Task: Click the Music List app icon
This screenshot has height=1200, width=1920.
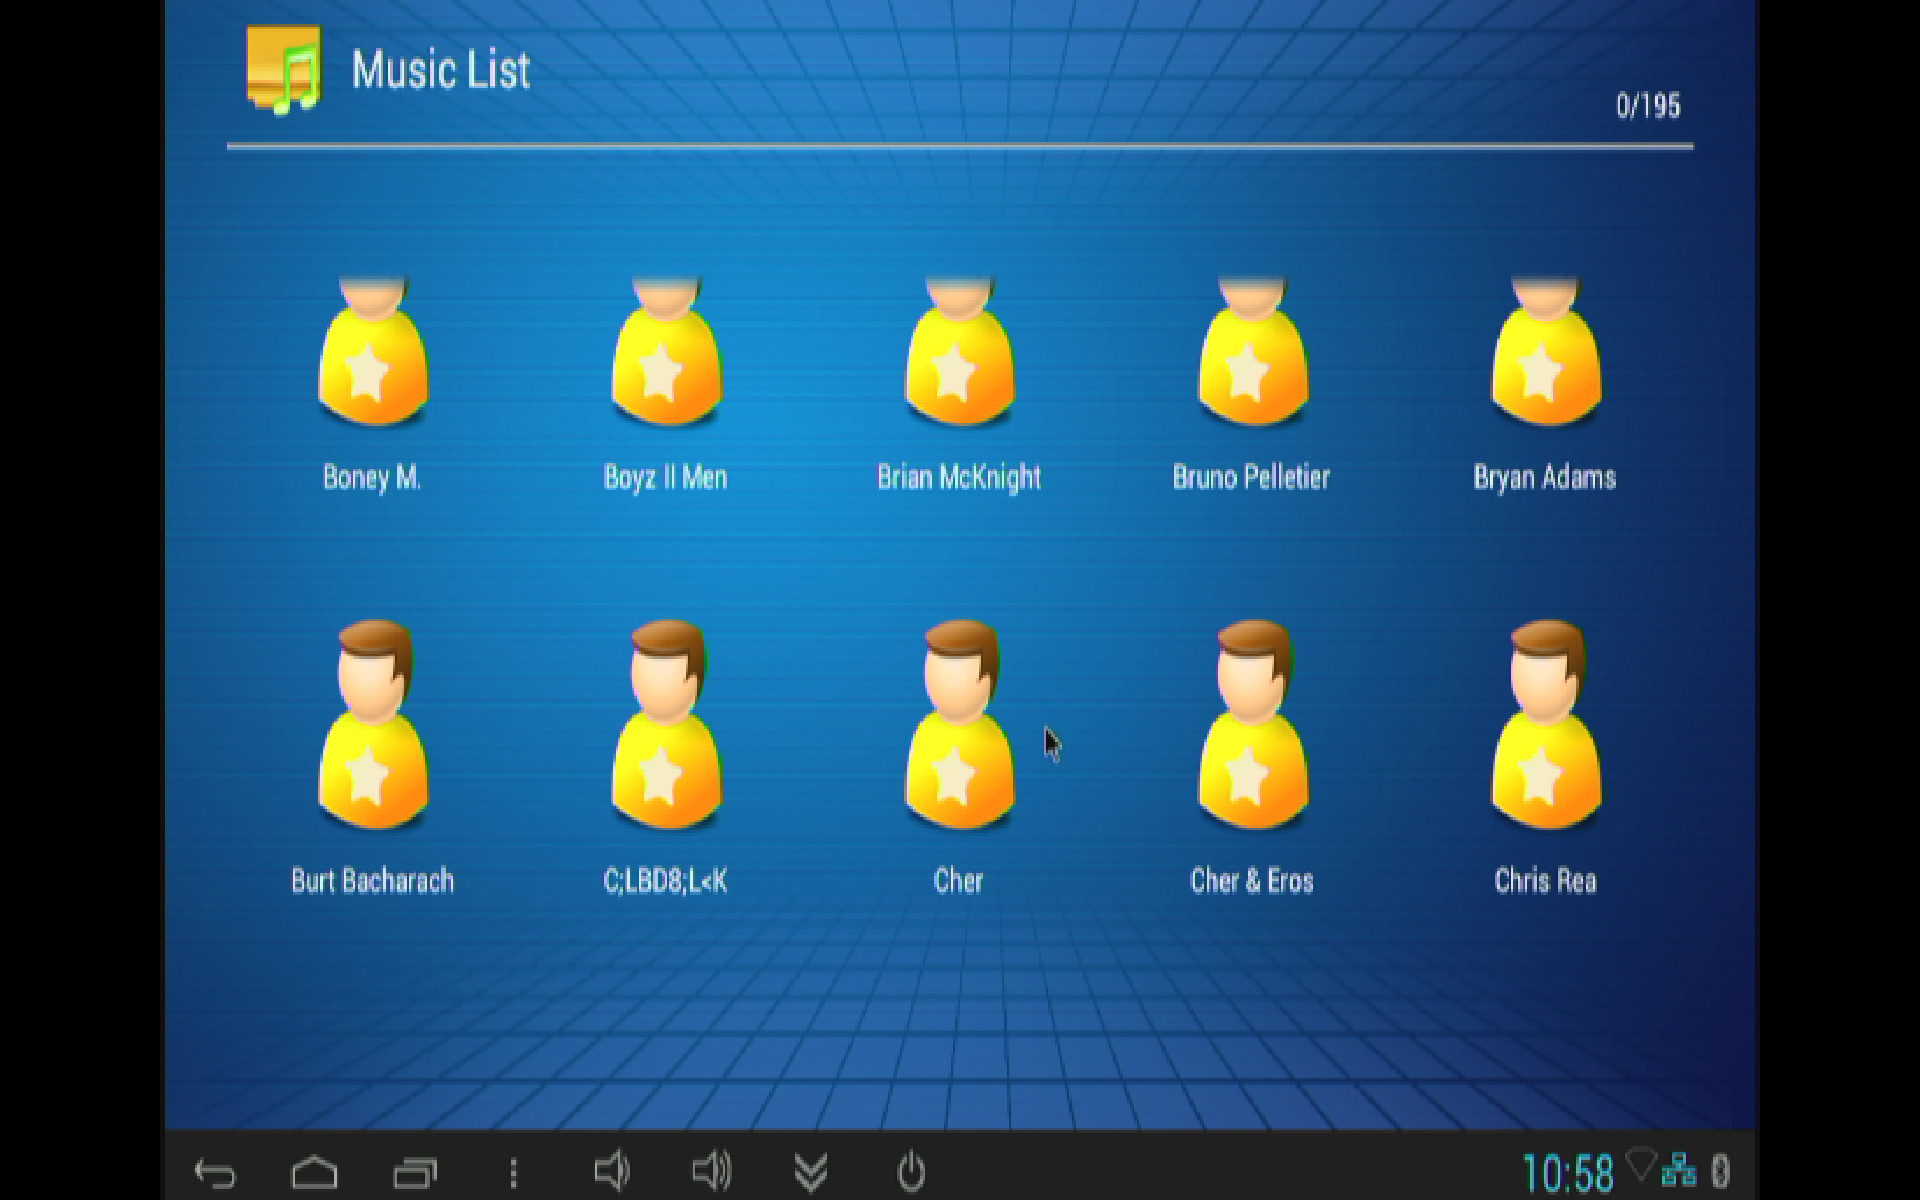Action: [284, 70]
